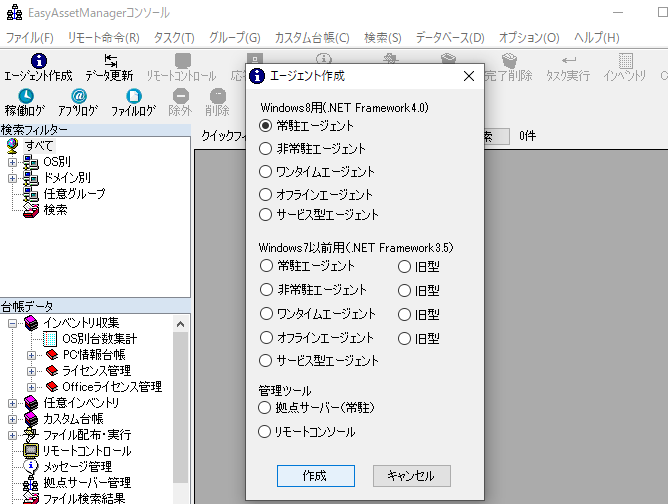
Task: Select インベントリ収集 book icon
Action: (31, 323)
